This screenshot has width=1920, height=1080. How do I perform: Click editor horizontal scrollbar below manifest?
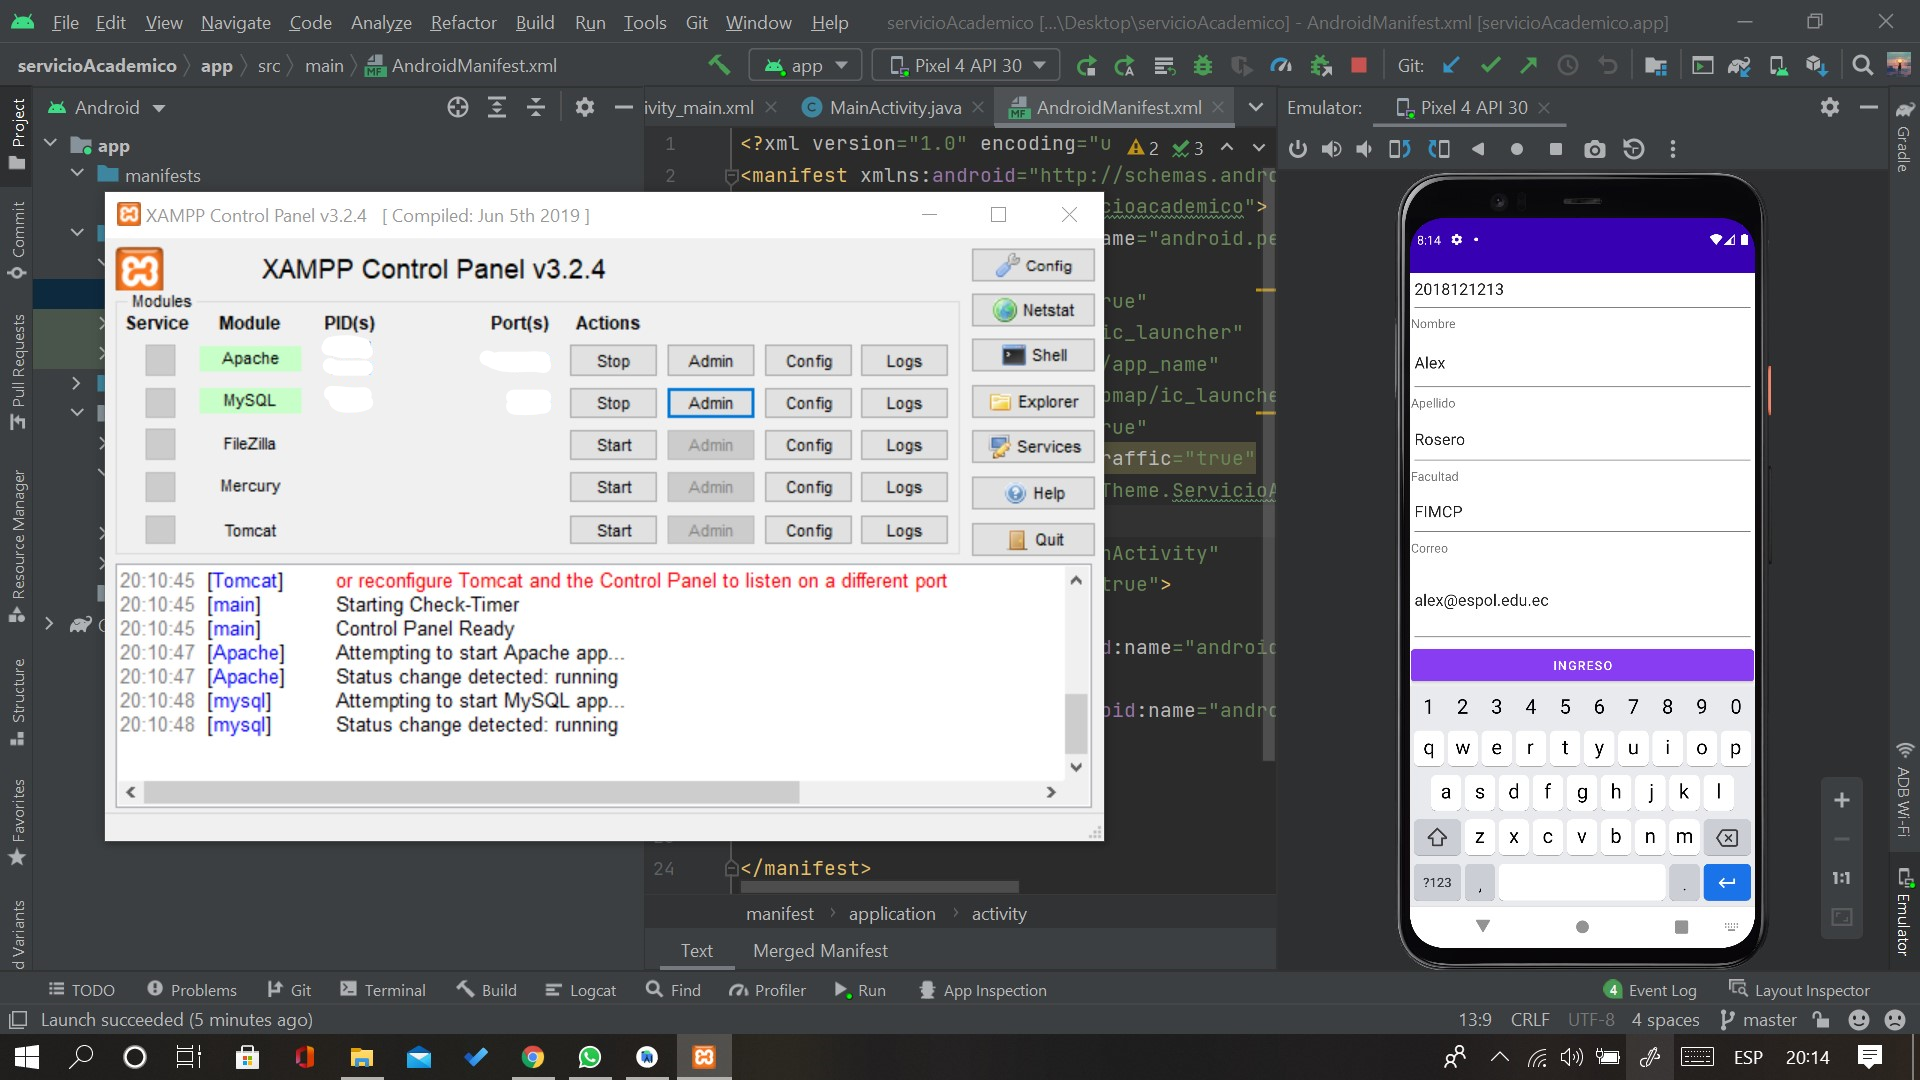880,886
